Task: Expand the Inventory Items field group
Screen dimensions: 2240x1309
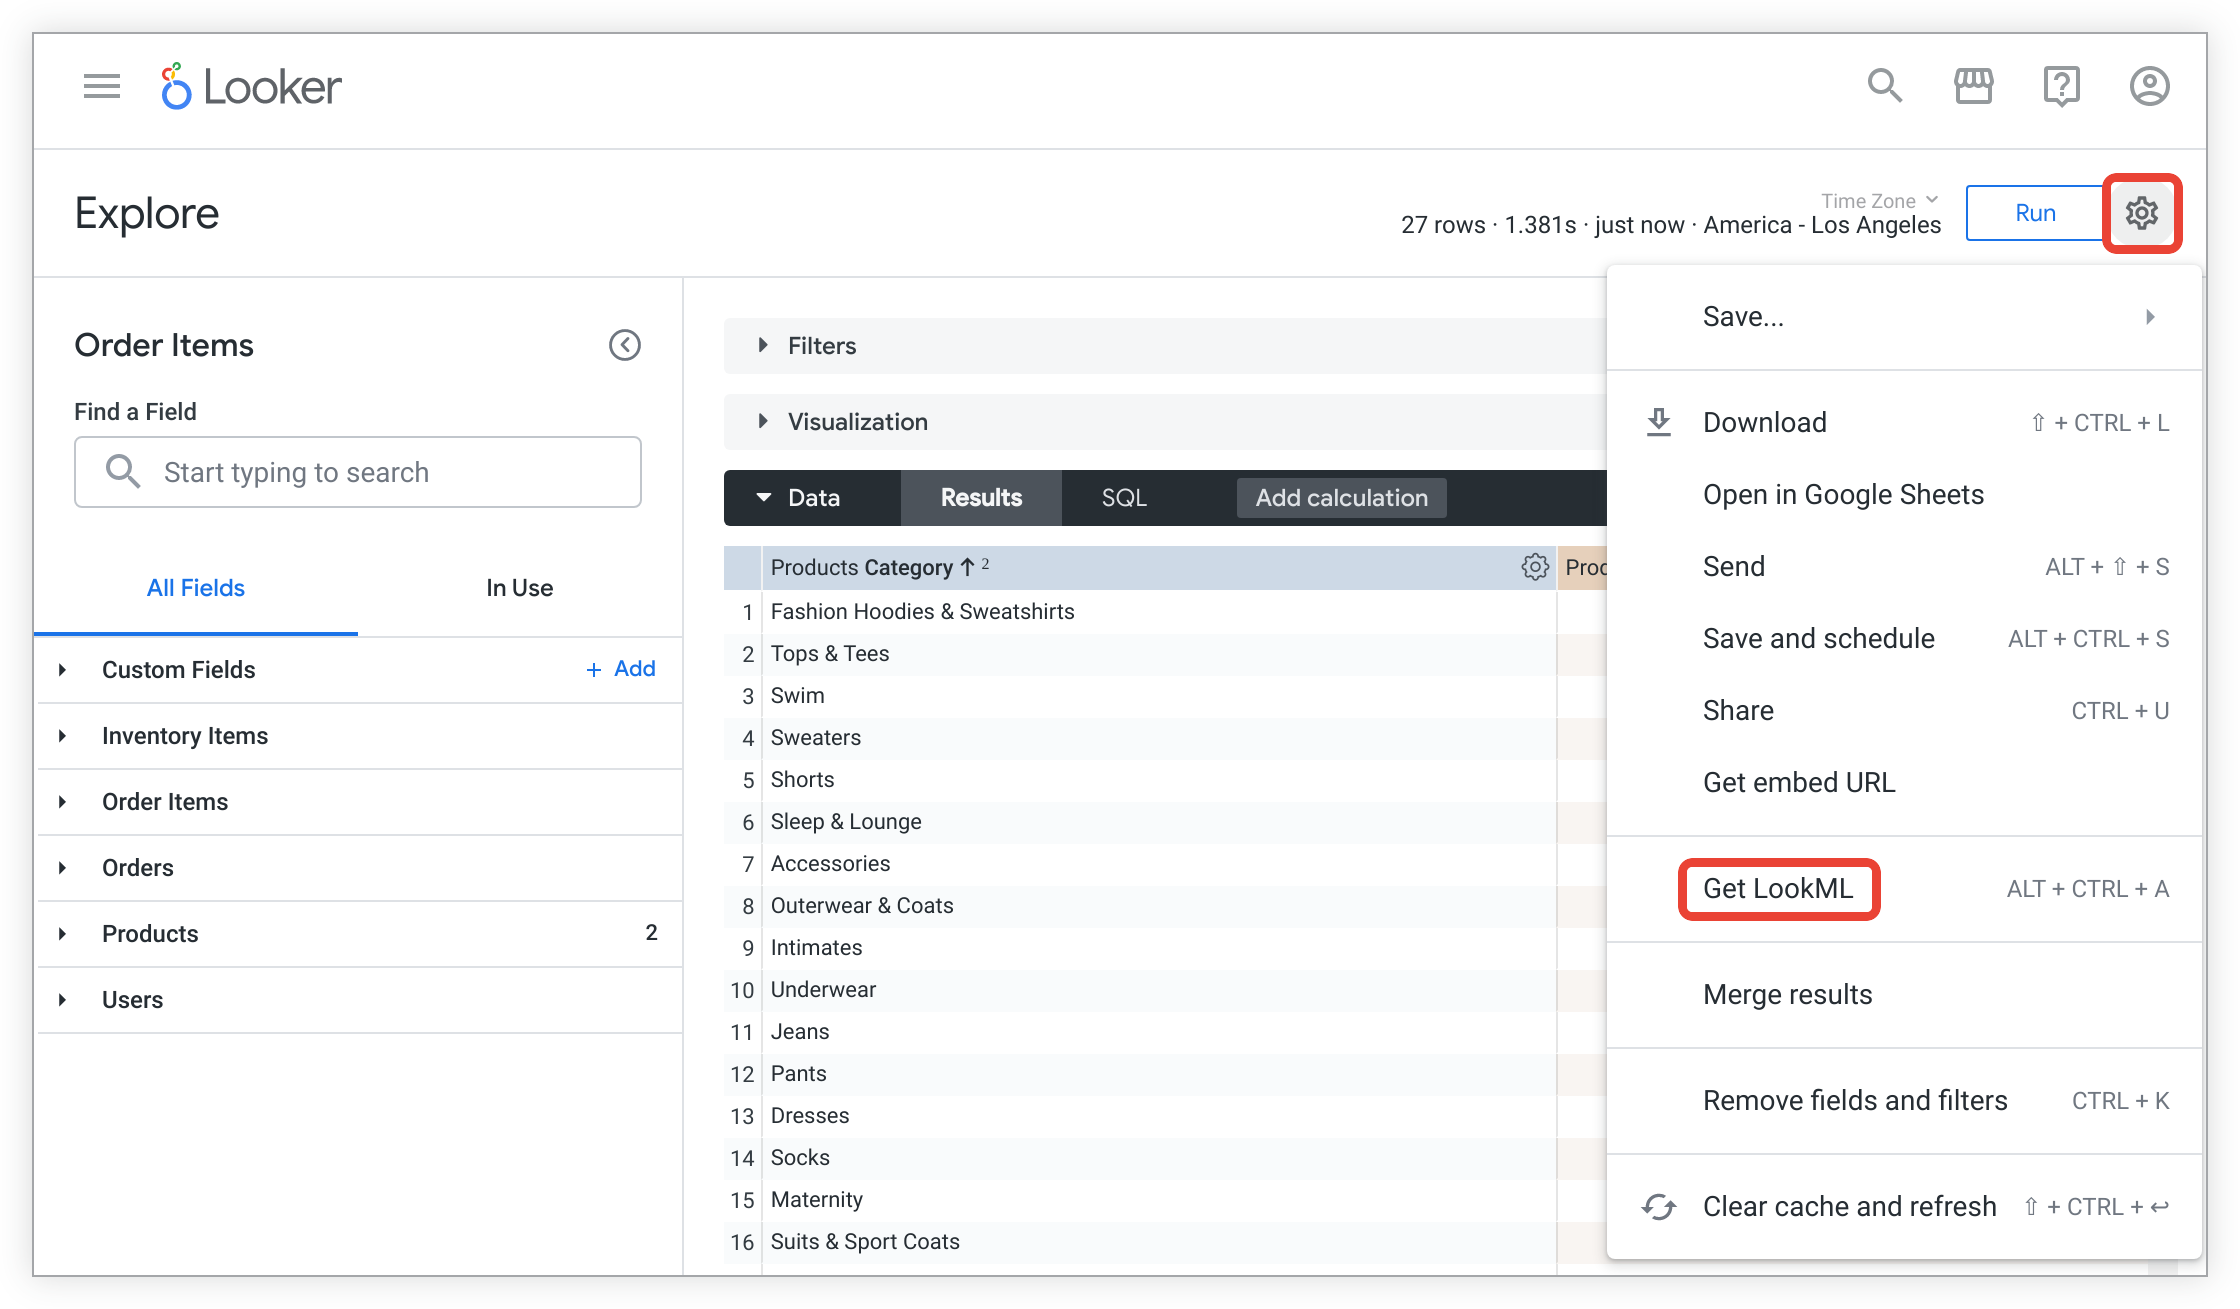Action: pos(184,736)
